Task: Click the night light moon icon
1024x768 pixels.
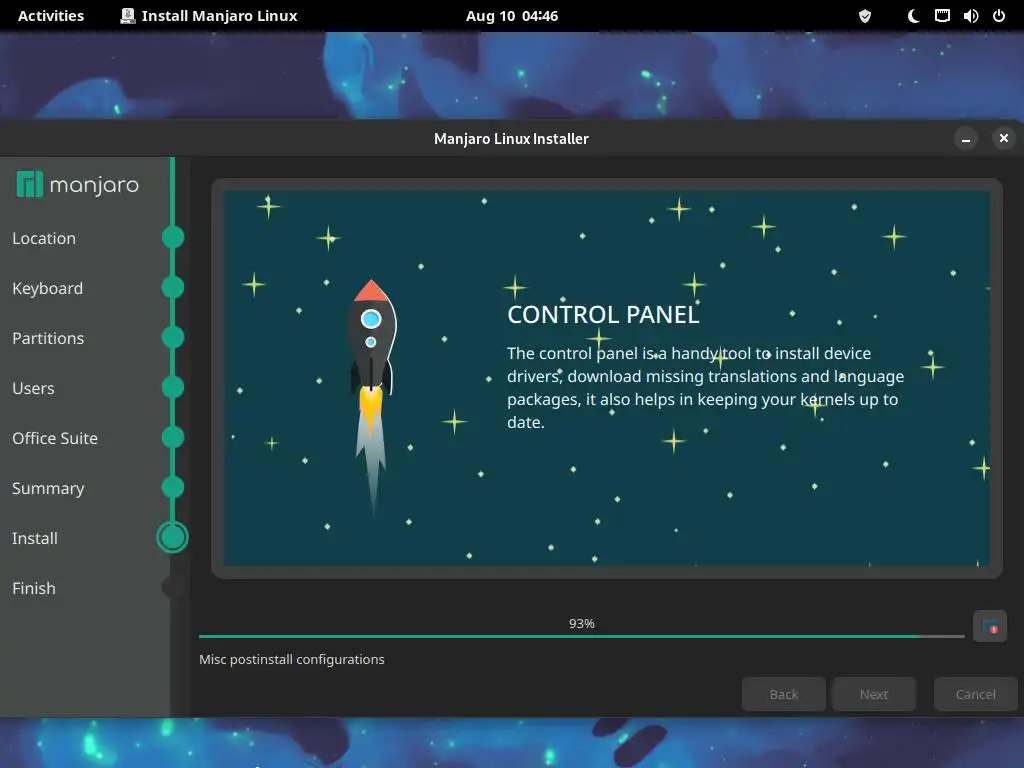Action: tap(914, 16)
